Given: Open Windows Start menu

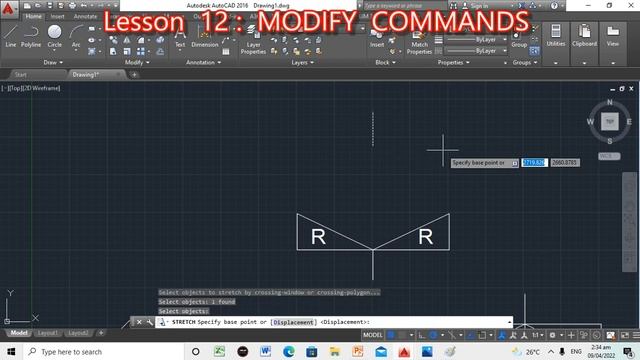Looking at the screenshot, I should [11, 351].
